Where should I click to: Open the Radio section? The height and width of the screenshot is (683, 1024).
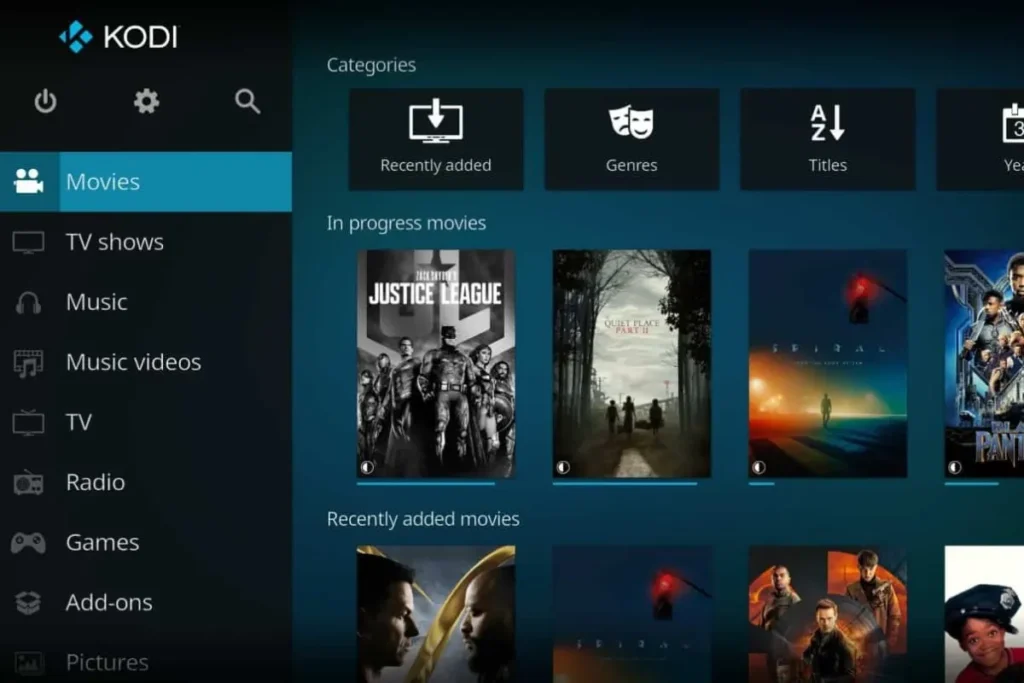point(146,483)
